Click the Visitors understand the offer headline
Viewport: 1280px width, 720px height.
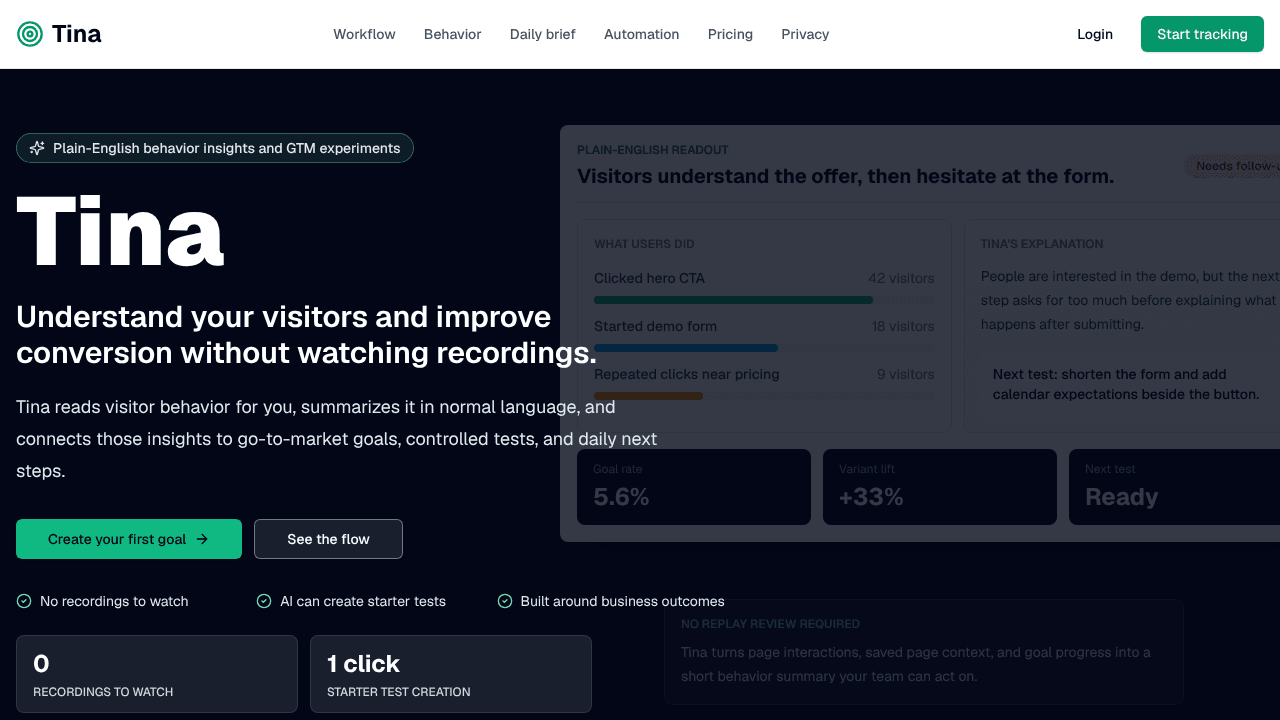point(845,176)
